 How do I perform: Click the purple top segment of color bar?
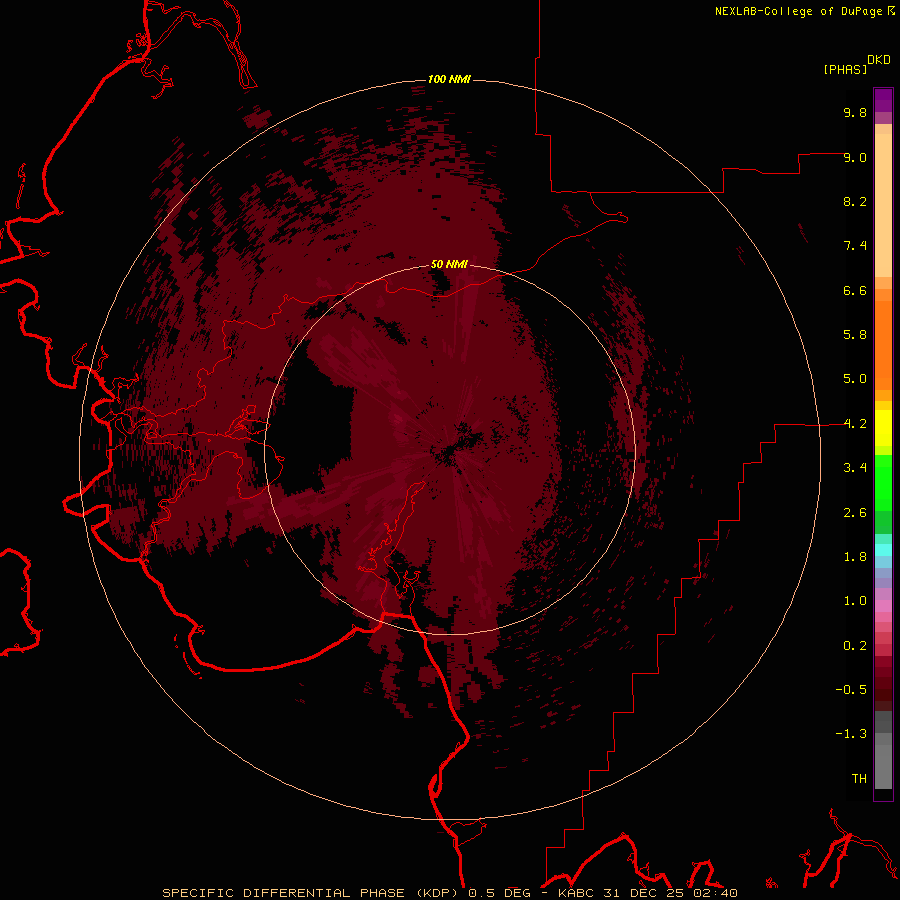[883, 100]
